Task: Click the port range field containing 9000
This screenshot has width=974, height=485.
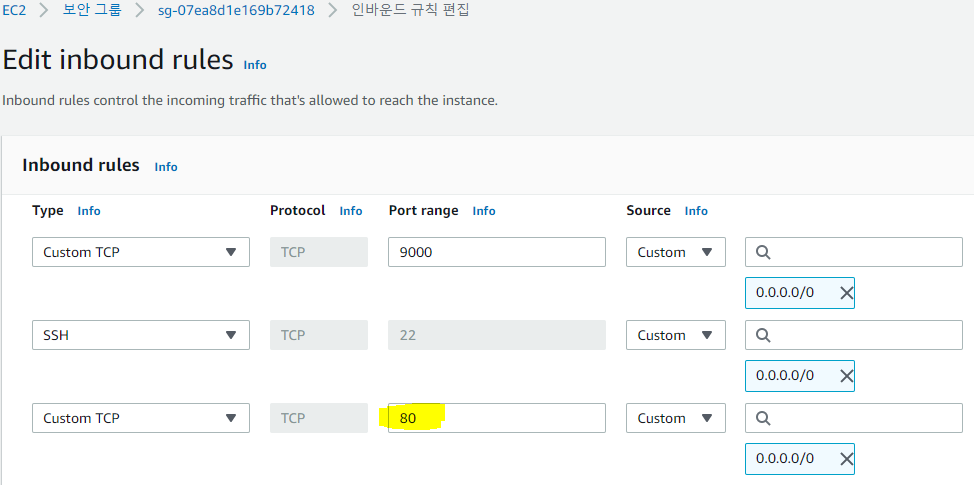Action: tap(496, 252)
